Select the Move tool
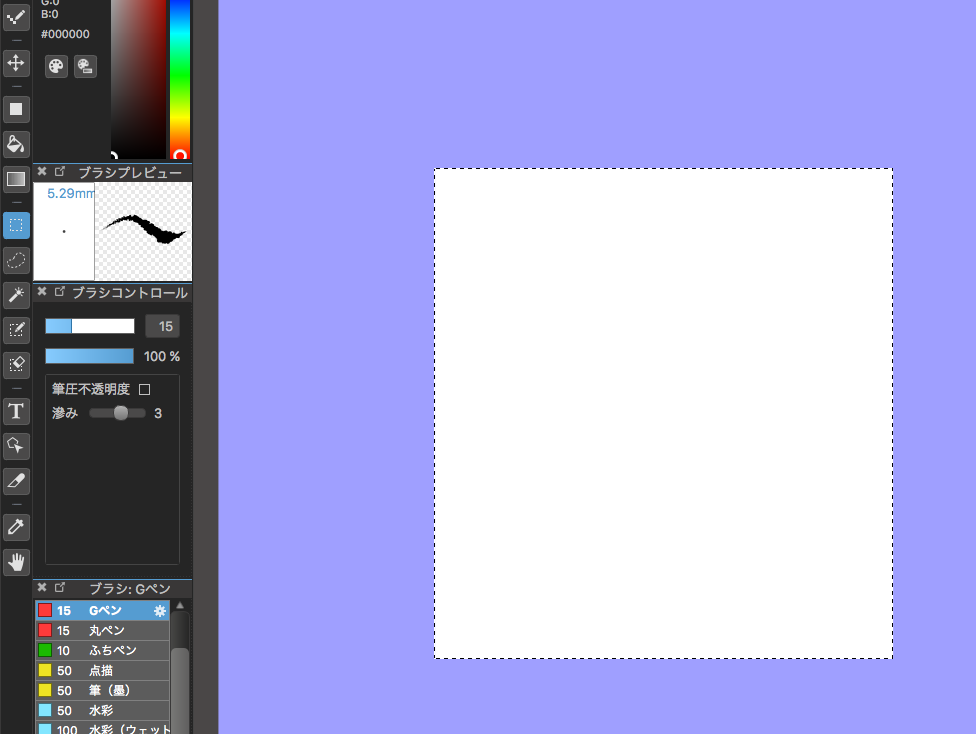Image resolution: width=976 pixels, height=734 pixels. (16, 63)
